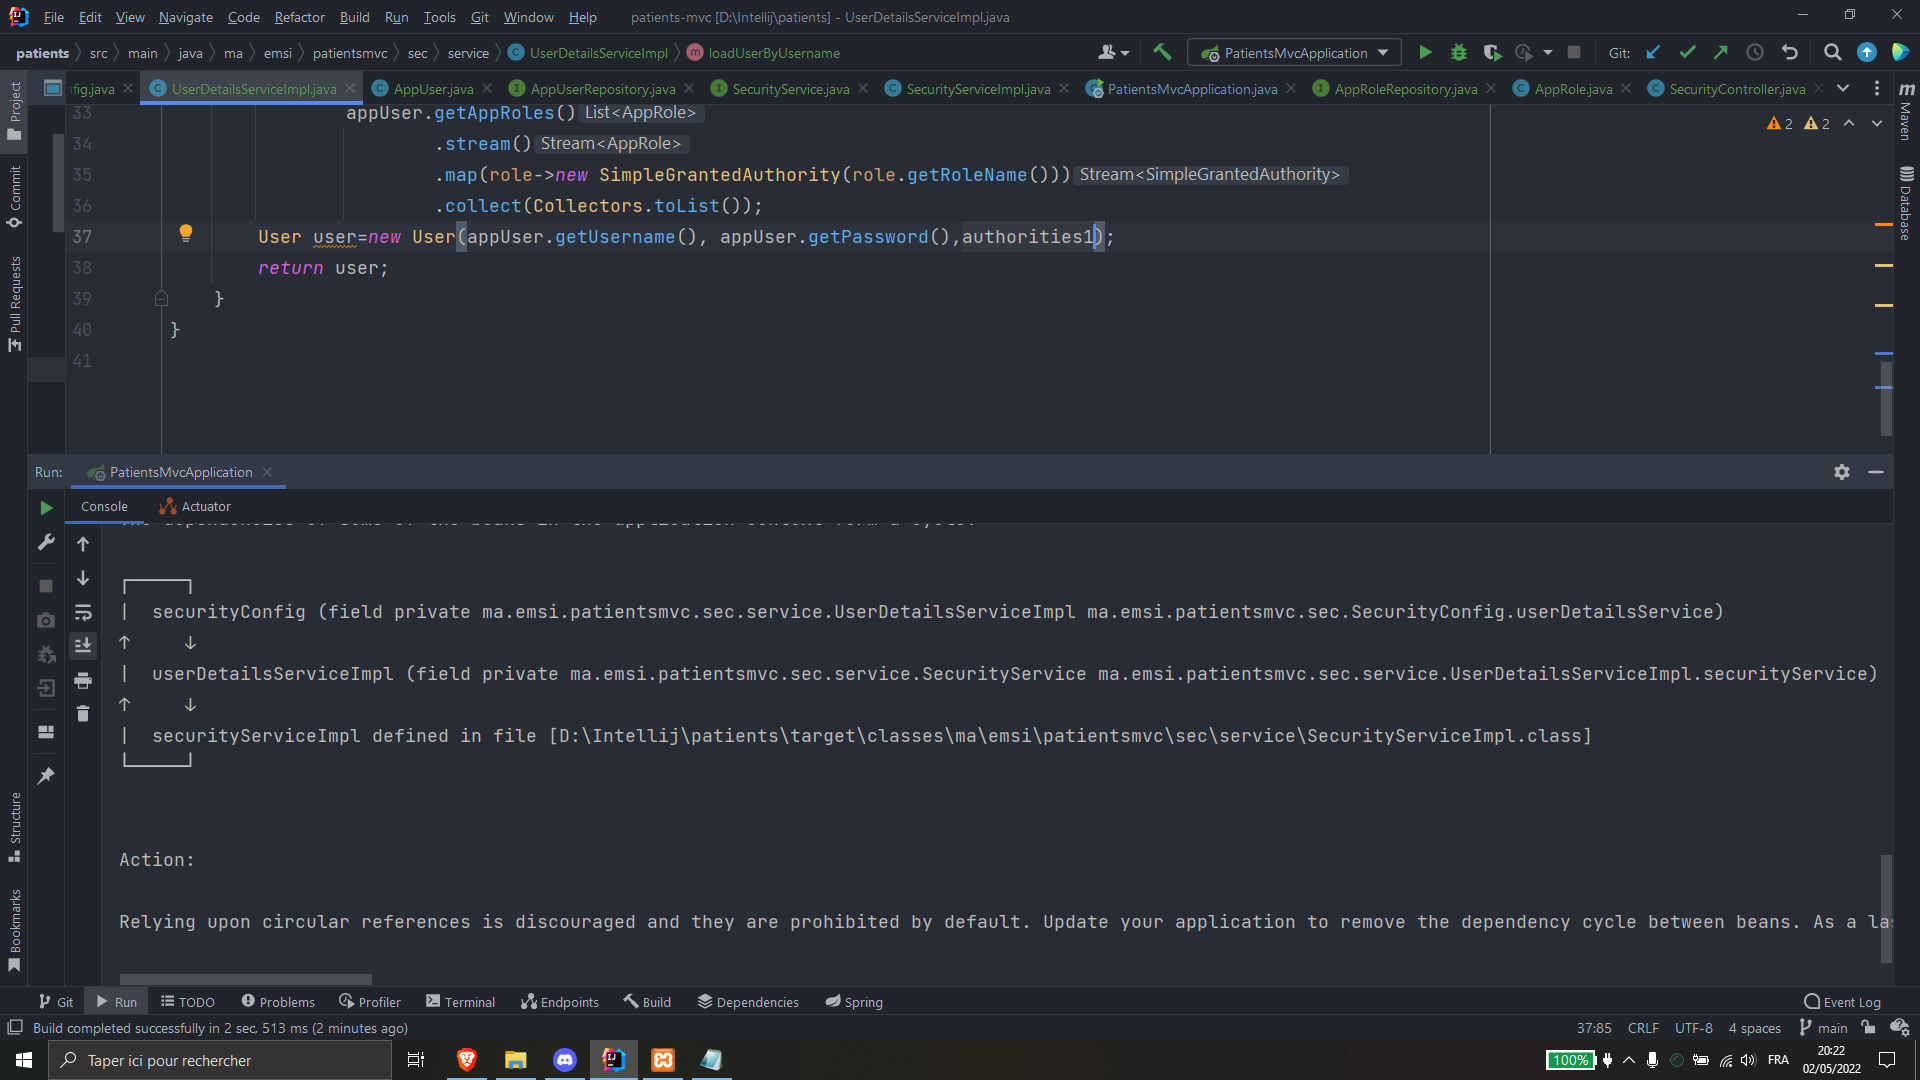Screen dimensions: 1920x1080
Task: Run PatientsMvcApplication with the green run icon
Action: click(x=1425, y=52)
